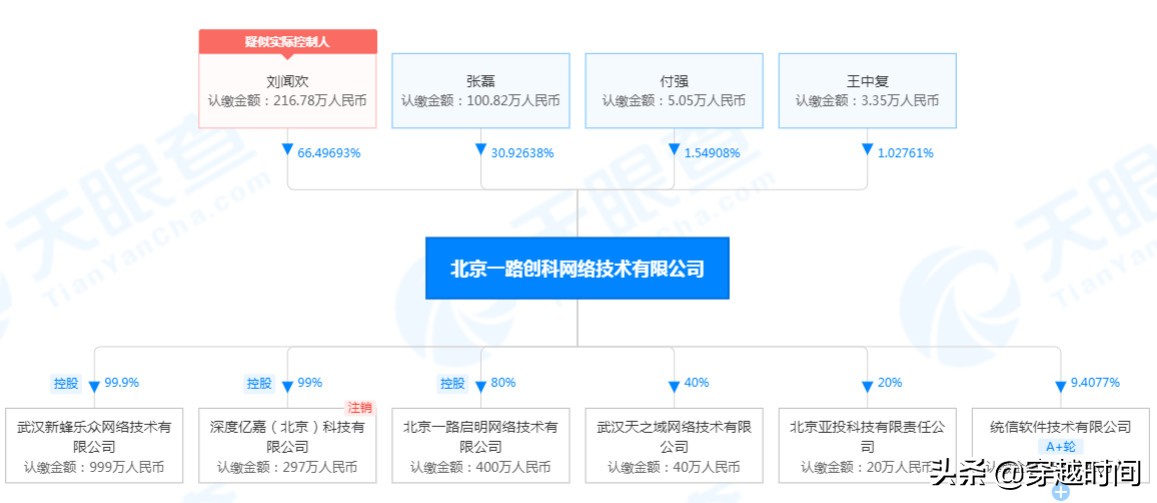Click 认缴金额：3.35万人民币 text

(867, 101)
